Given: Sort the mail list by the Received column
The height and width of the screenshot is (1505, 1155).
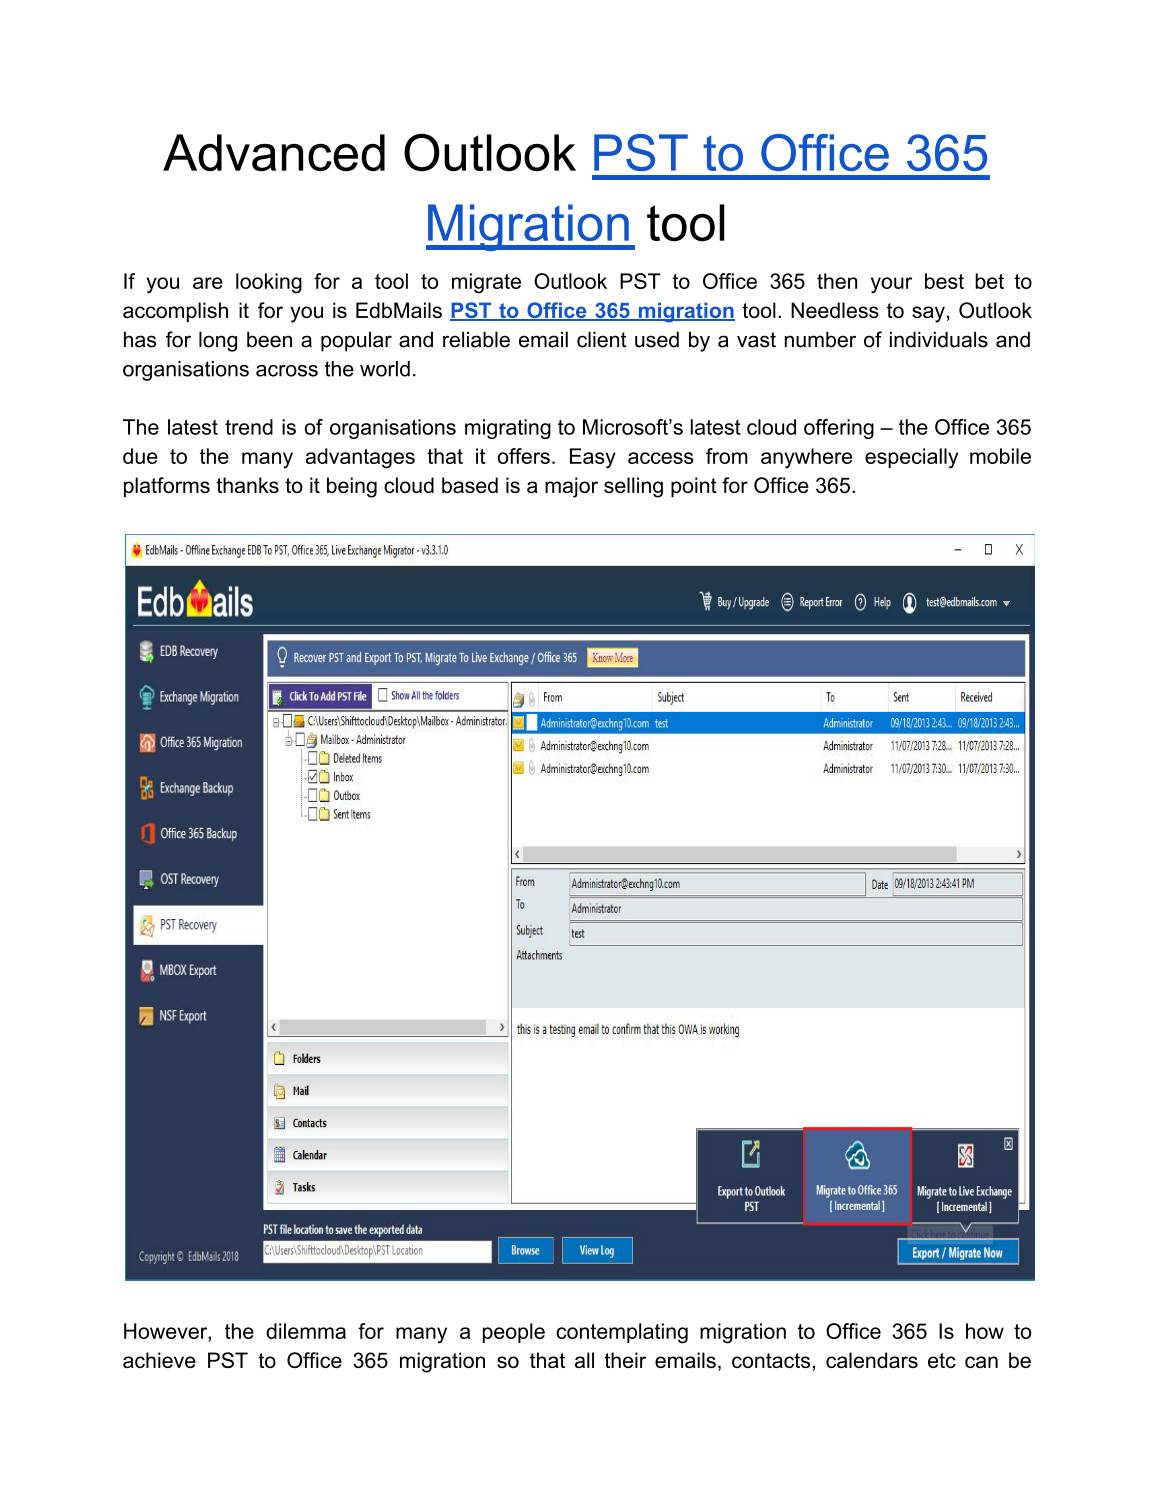Looking at the screenshot, I should point(989,698).
